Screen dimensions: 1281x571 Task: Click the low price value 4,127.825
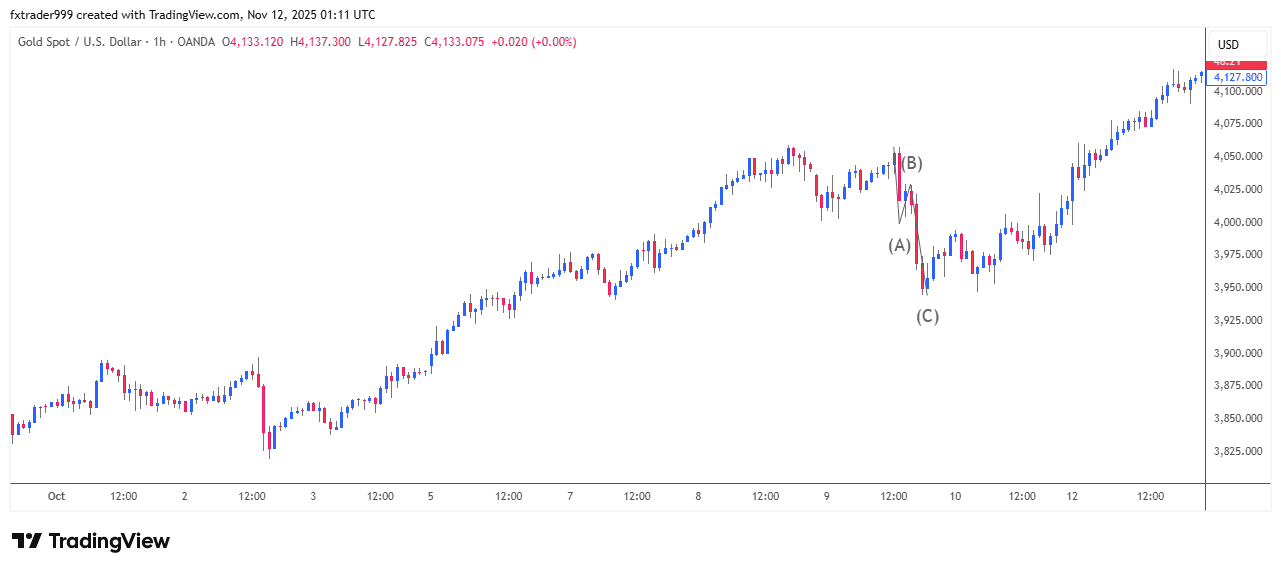tap(388, 42)
